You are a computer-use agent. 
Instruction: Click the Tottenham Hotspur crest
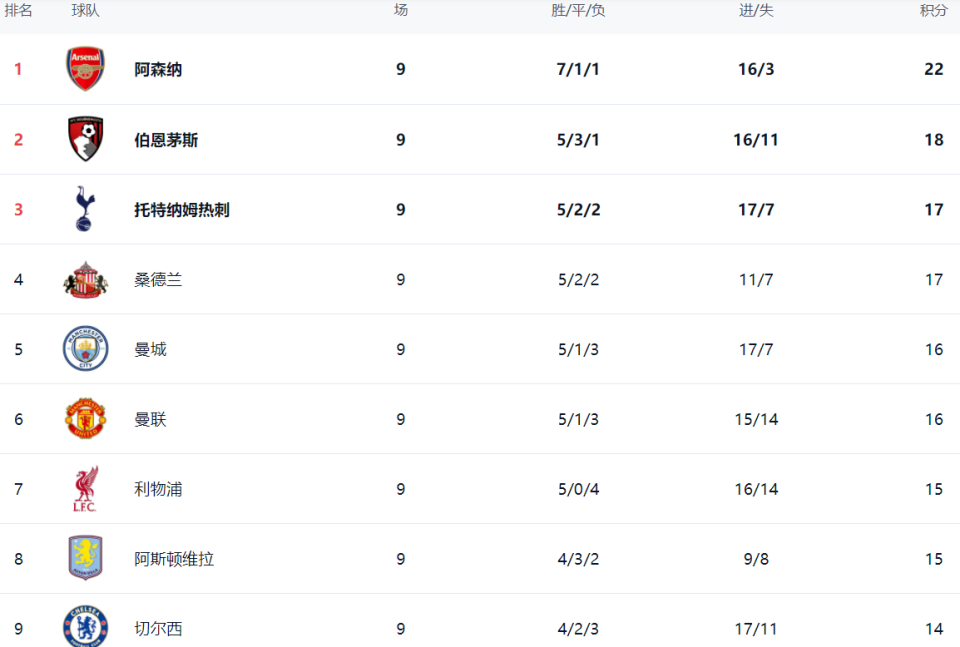click(x=85, y=209)
